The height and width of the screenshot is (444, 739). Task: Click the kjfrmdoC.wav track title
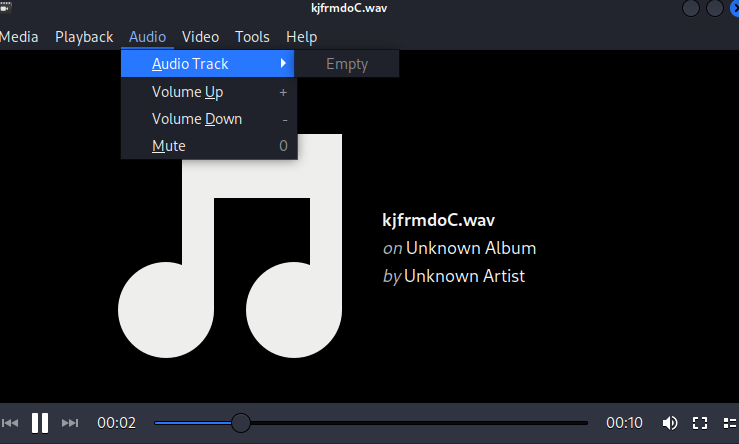[x=438, y=220]
